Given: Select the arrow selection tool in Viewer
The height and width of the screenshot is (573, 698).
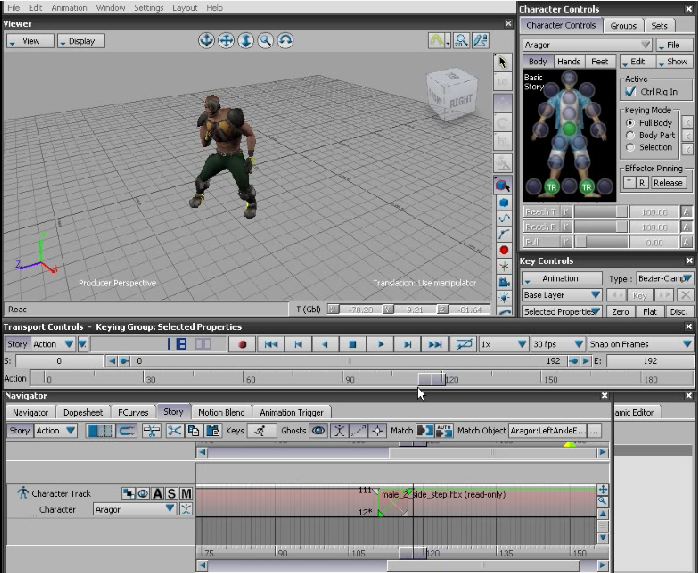Looking at the screenshot, I should click(503, 62).
